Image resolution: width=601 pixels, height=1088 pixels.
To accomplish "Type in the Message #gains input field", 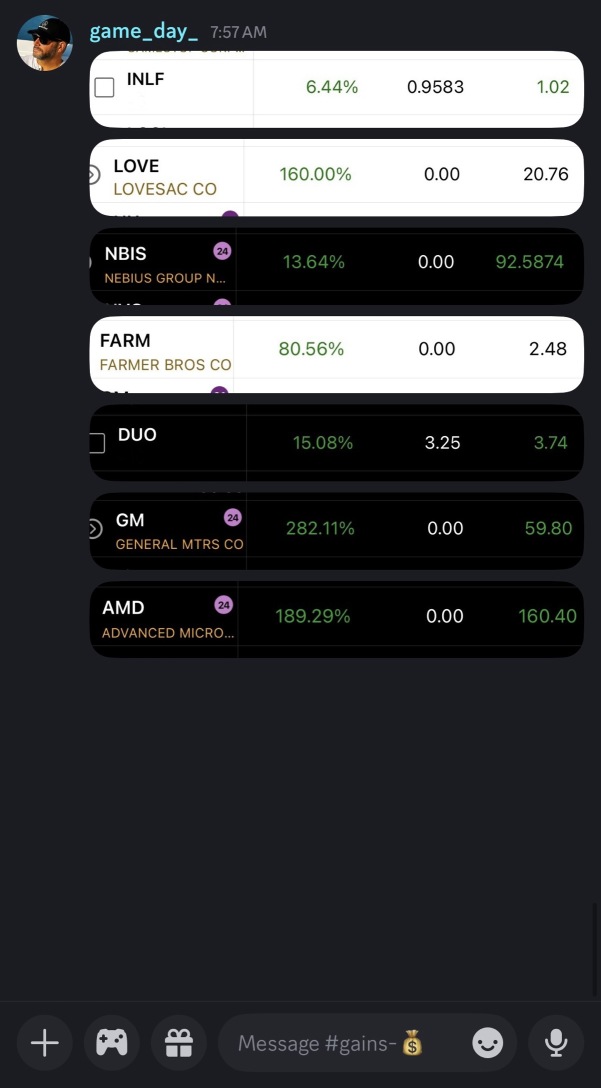I will pyautogui.click(x=340, y=1043).
